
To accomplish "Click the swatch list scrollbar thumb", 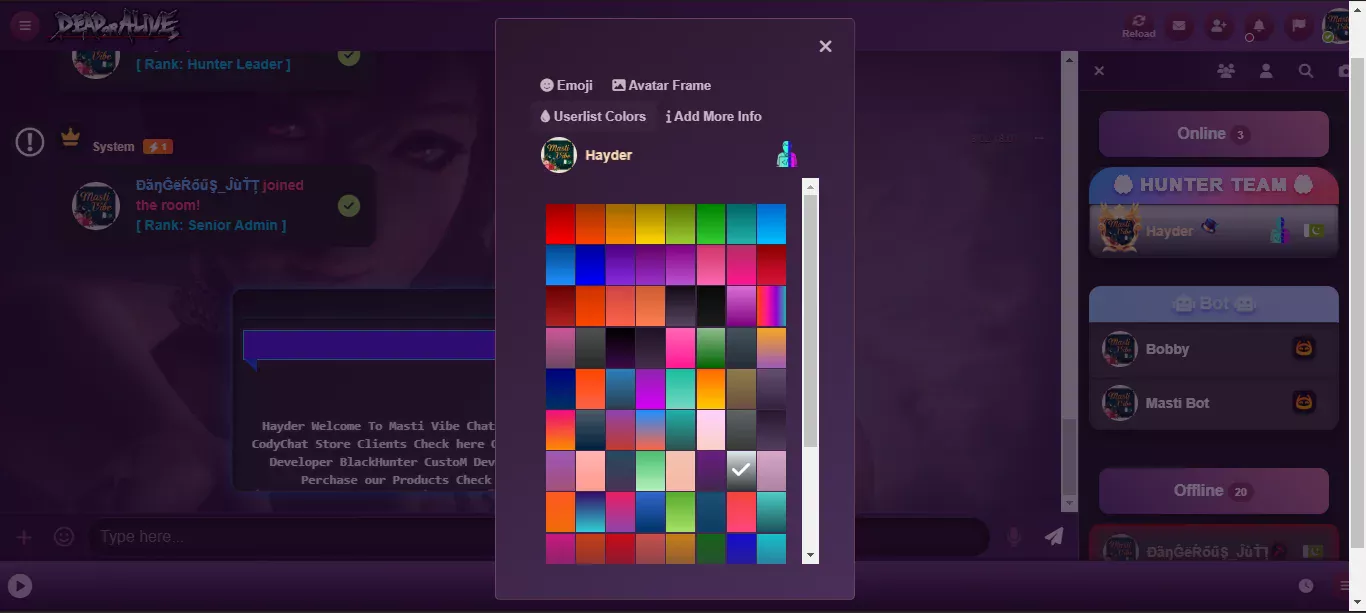I will coord(811,320).
